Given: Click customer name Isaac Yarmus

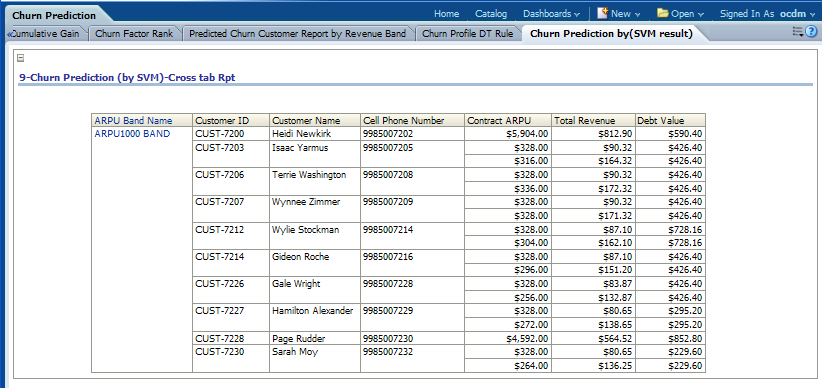Looking at the screenshot, I should [x=300, y=147].
